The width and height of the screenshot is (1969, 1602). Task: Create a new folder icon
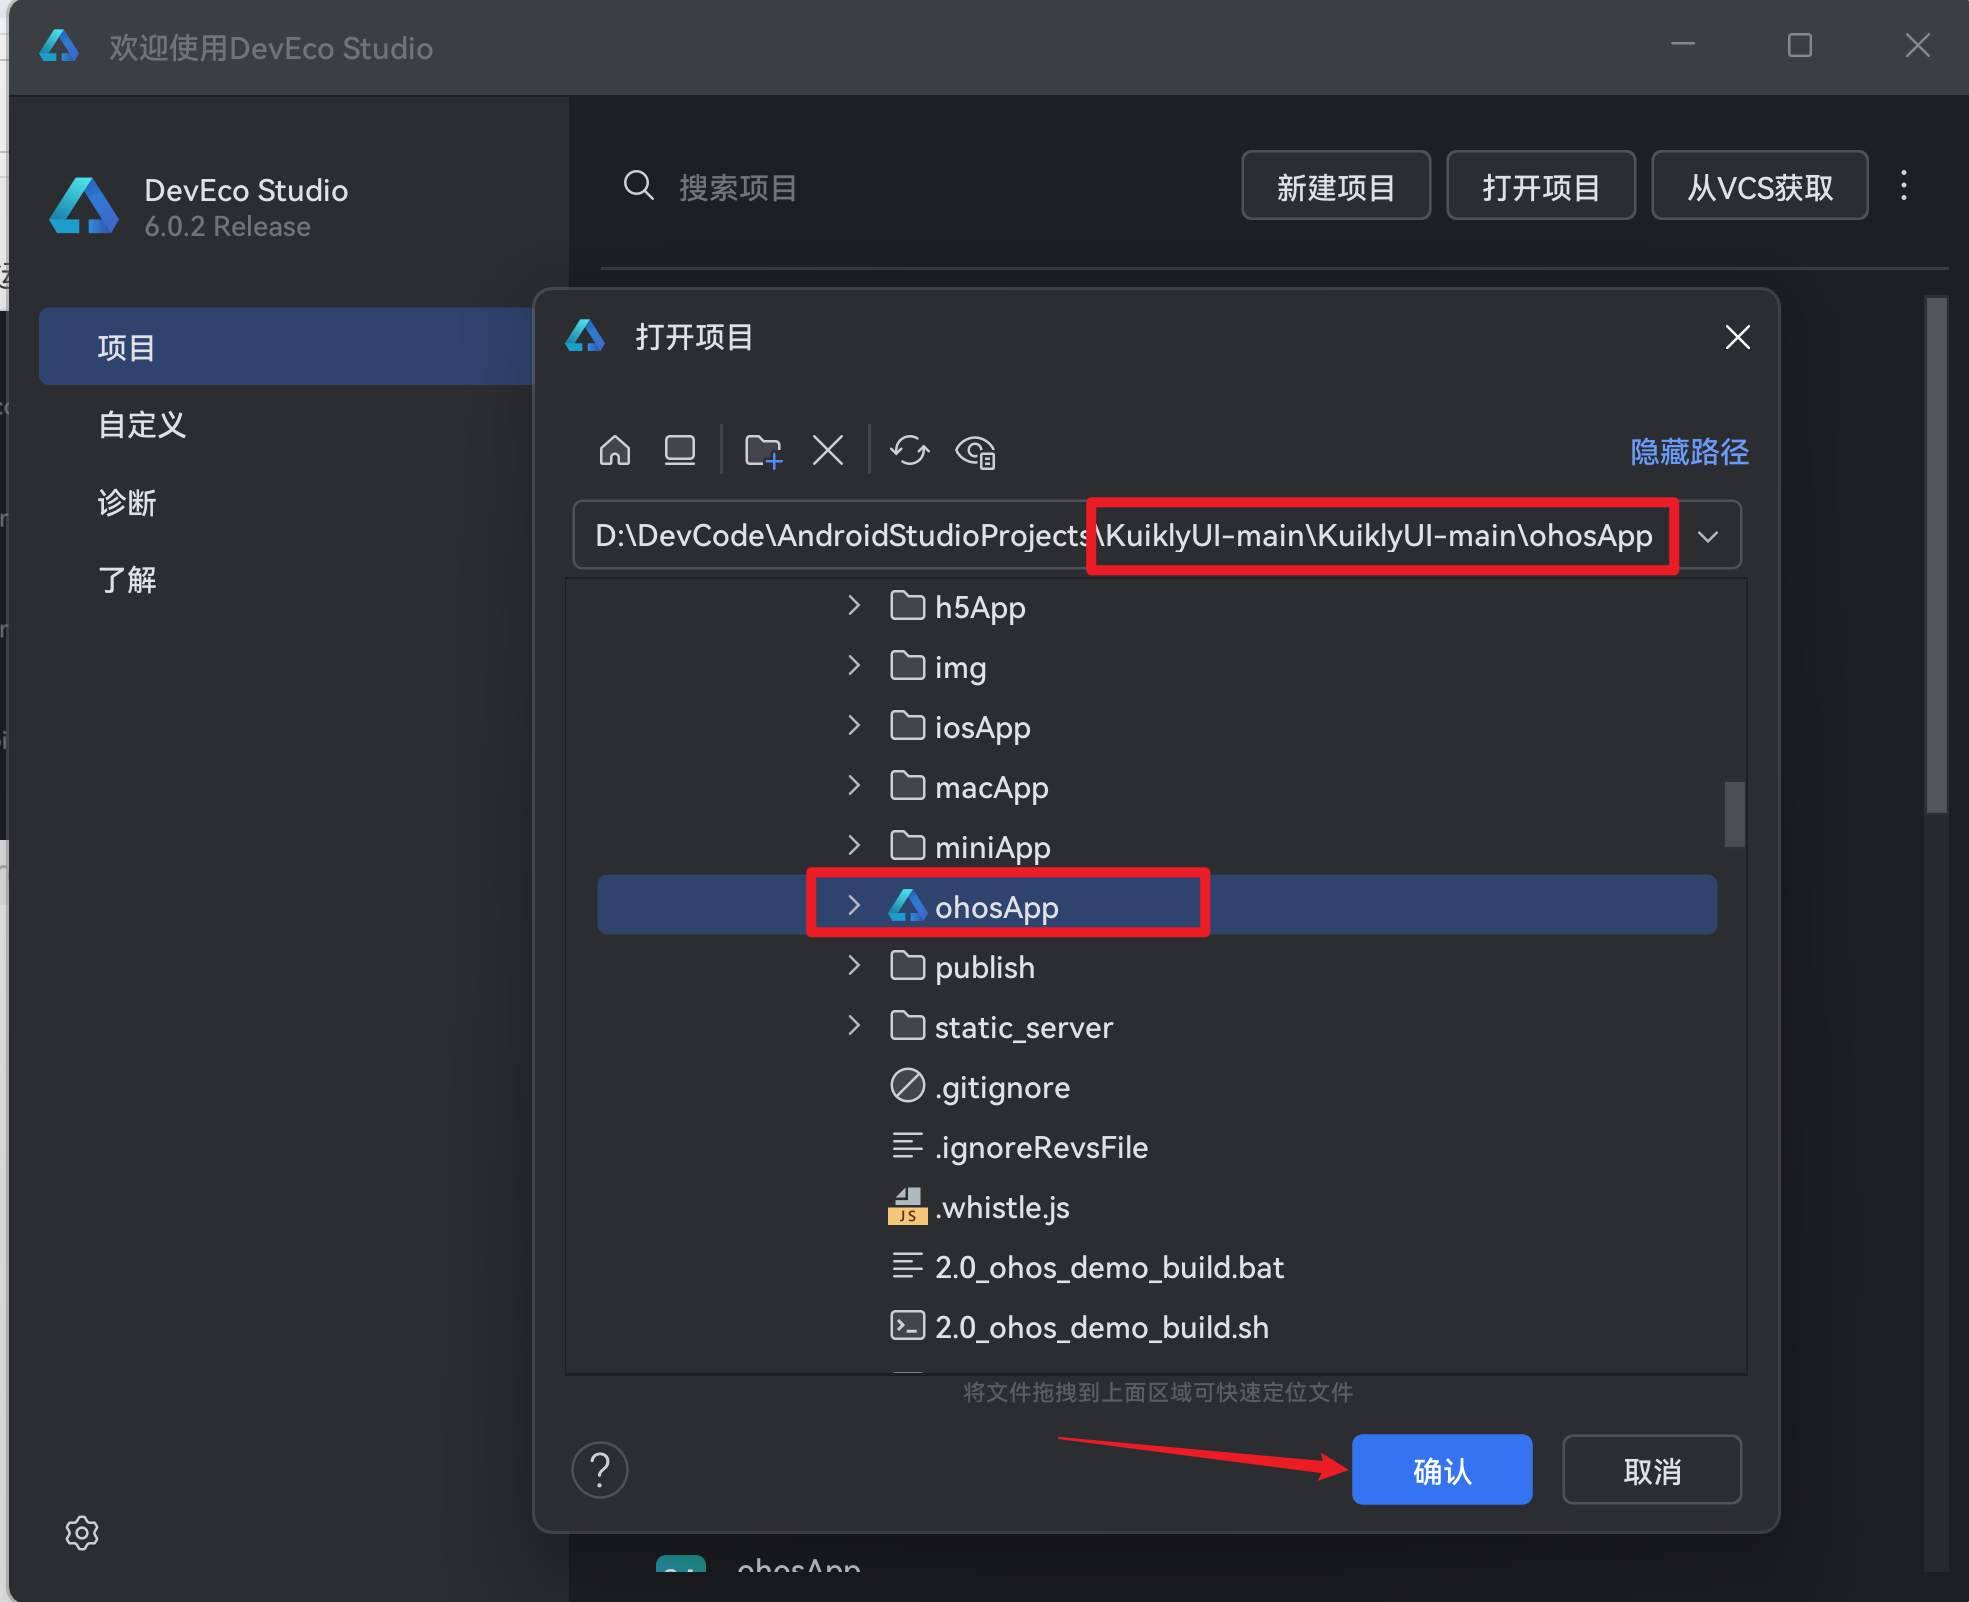(763, 451)
